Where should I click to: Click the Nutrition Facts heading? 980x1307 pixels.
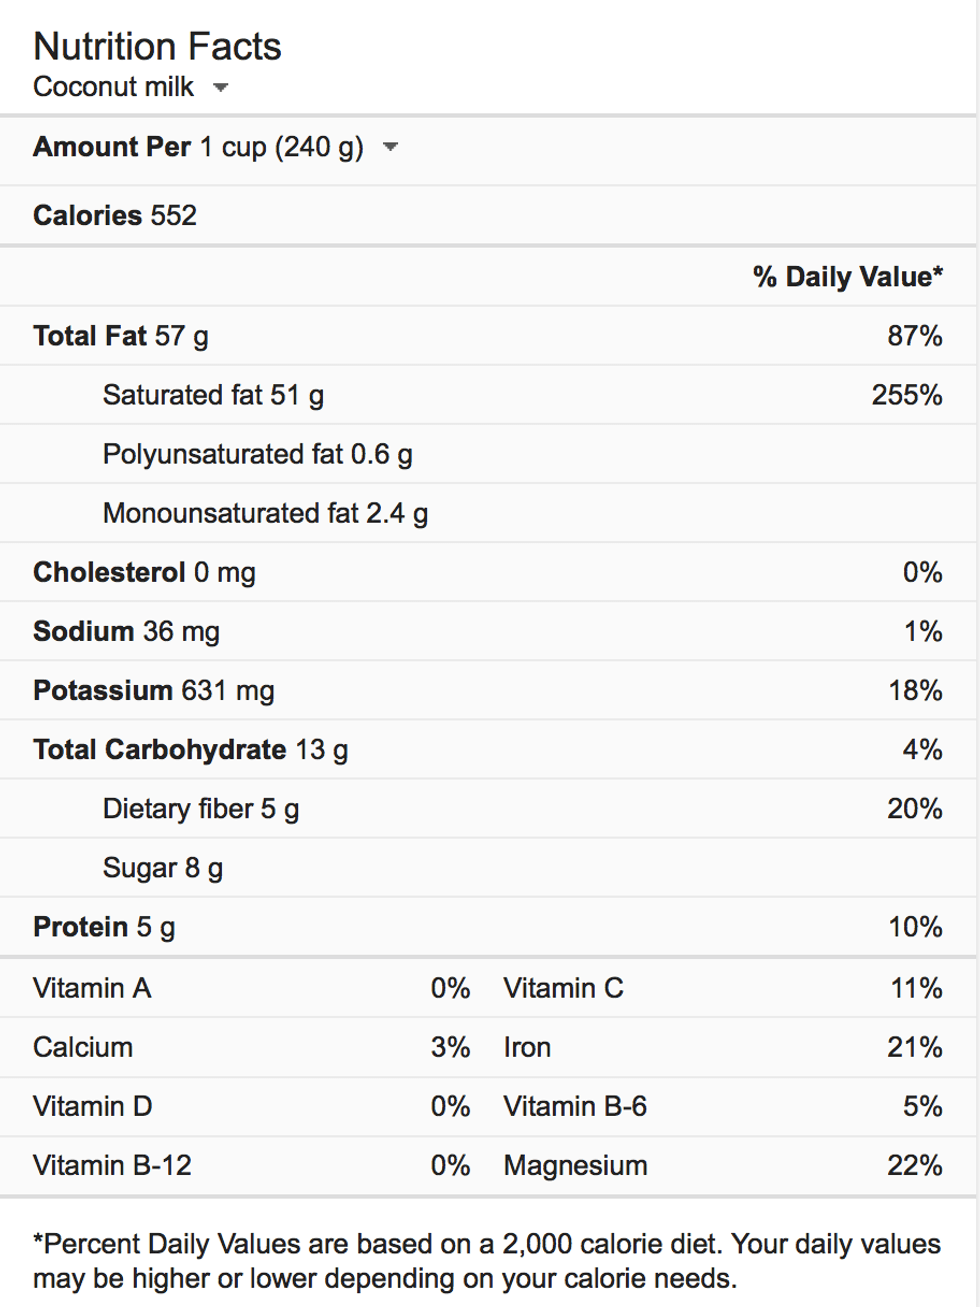[157, 47]
